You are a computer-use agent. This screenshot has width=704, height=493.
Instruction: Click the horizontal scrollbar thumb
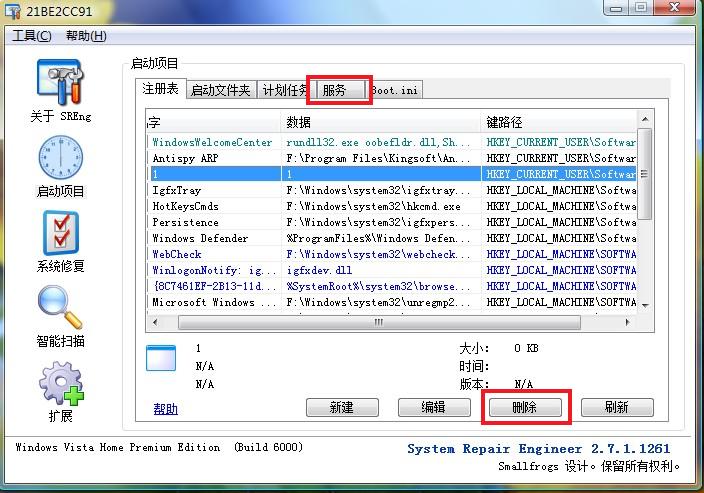[x=379, y=322]
